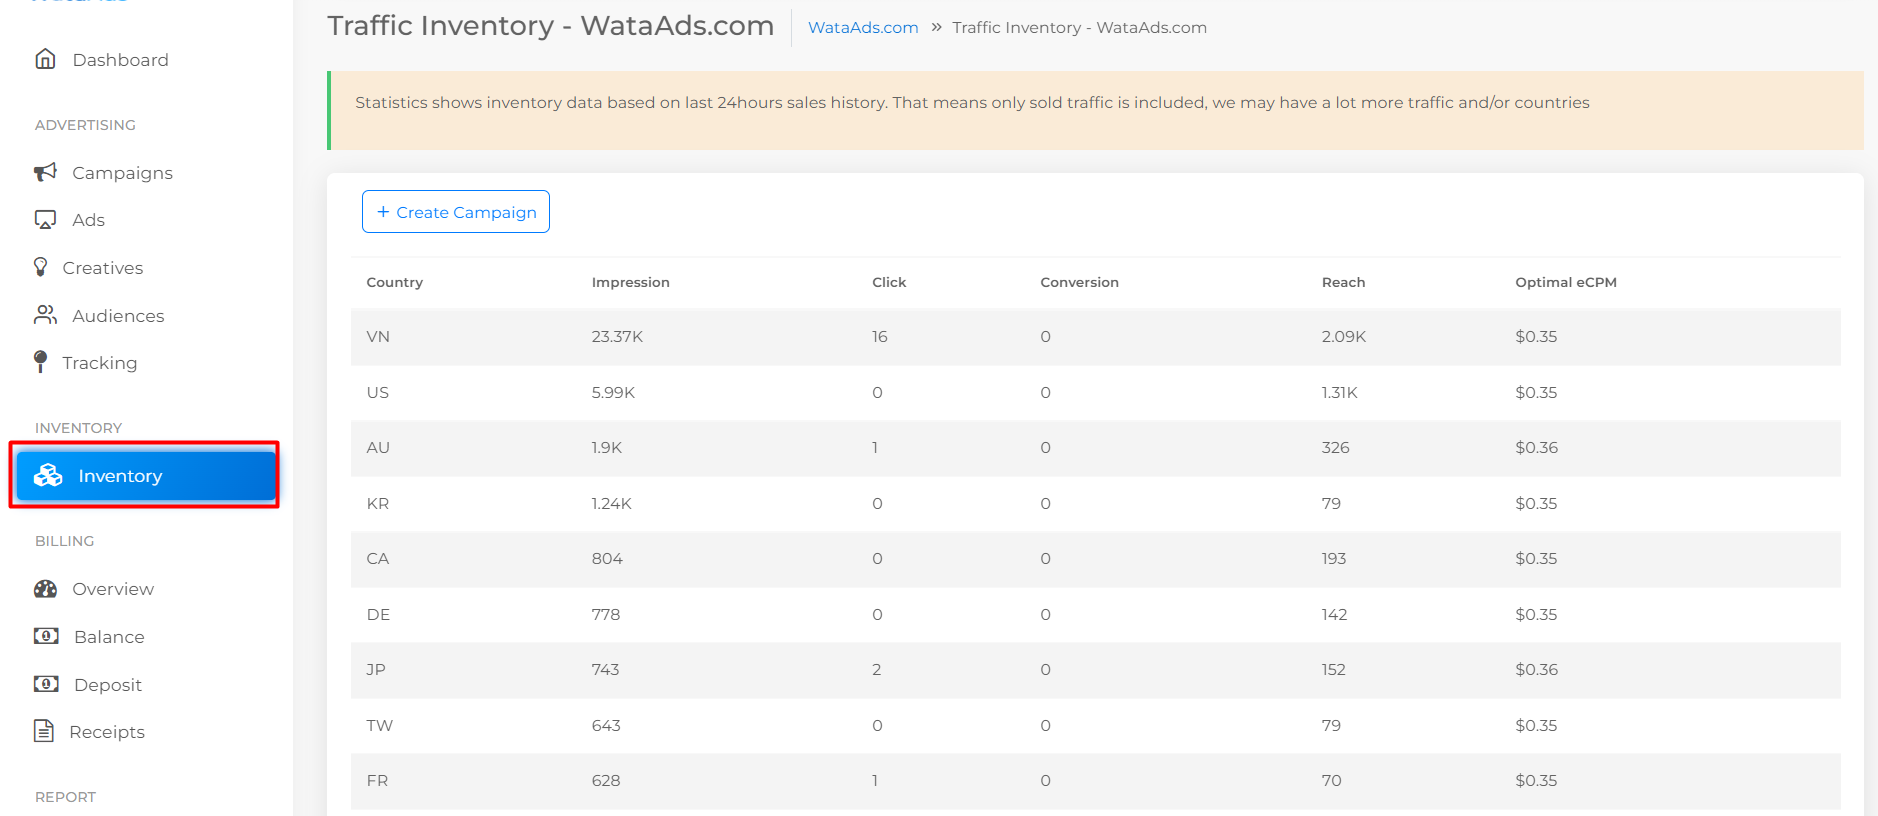Navigate to Audiences
The image size is (1878, 816).
[x=118, y=316]
